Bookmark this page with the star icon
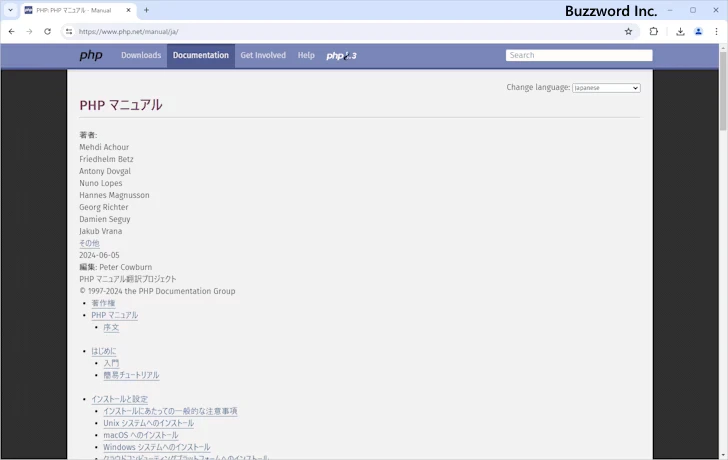The height and width of the screenshot is (460, 728). [x=628, y=32]
